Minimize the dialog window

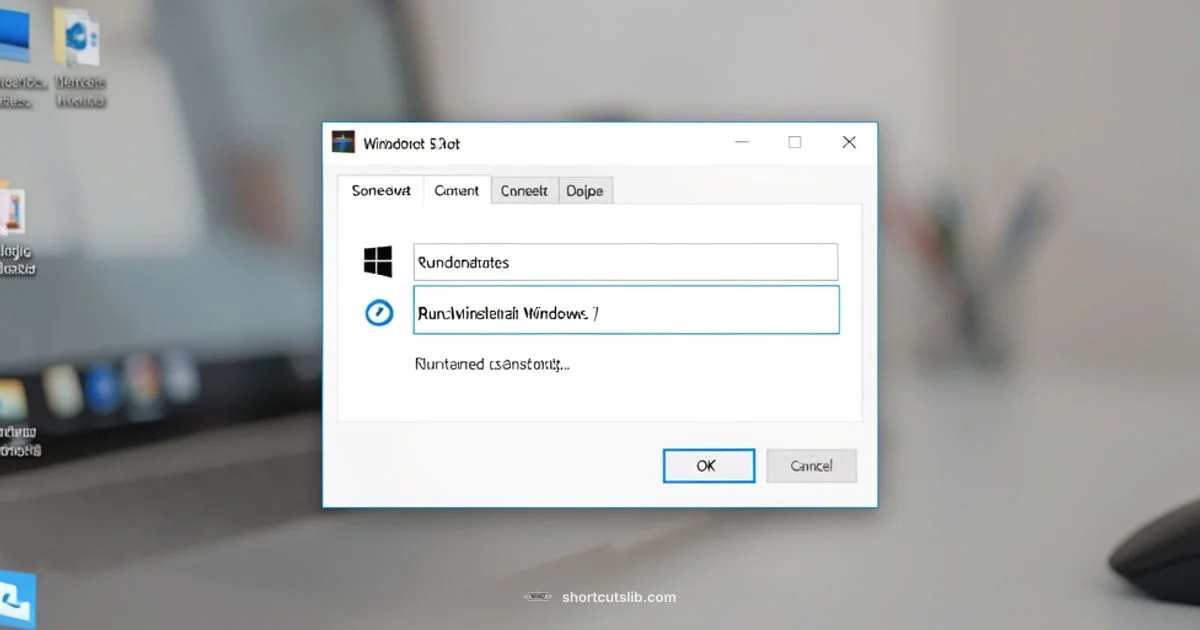(741, 142)
